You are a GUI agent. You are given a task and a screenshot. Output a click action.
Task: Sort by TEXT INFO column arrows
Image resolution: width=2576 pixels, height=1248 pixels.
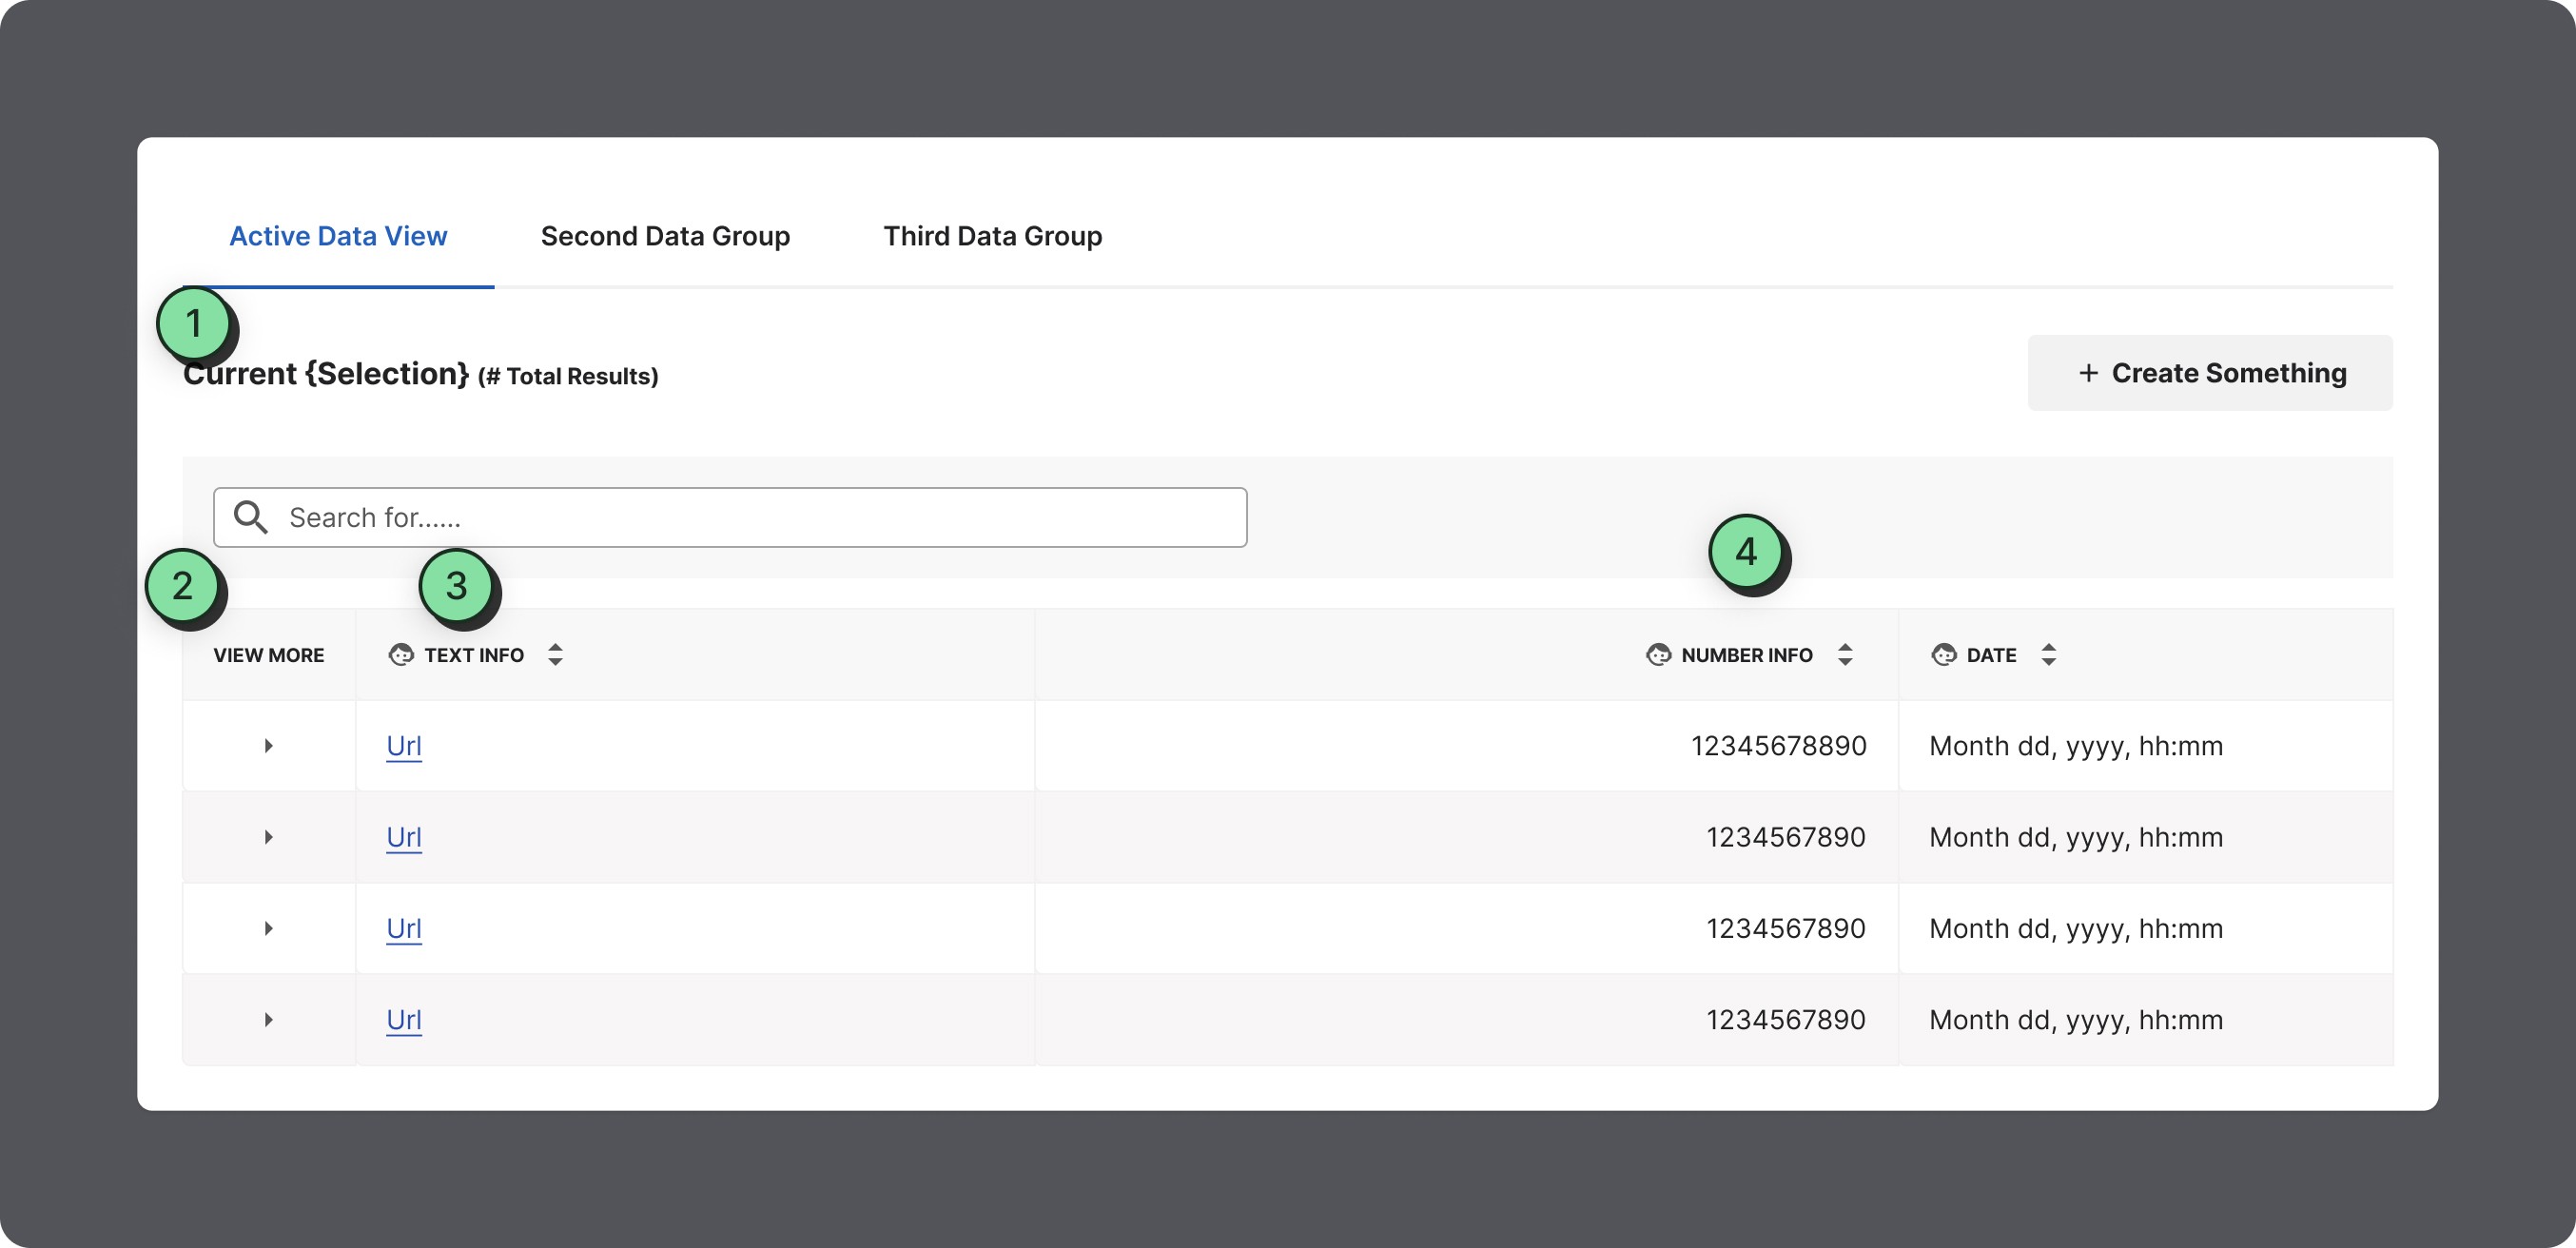click(x=556, y=655)
